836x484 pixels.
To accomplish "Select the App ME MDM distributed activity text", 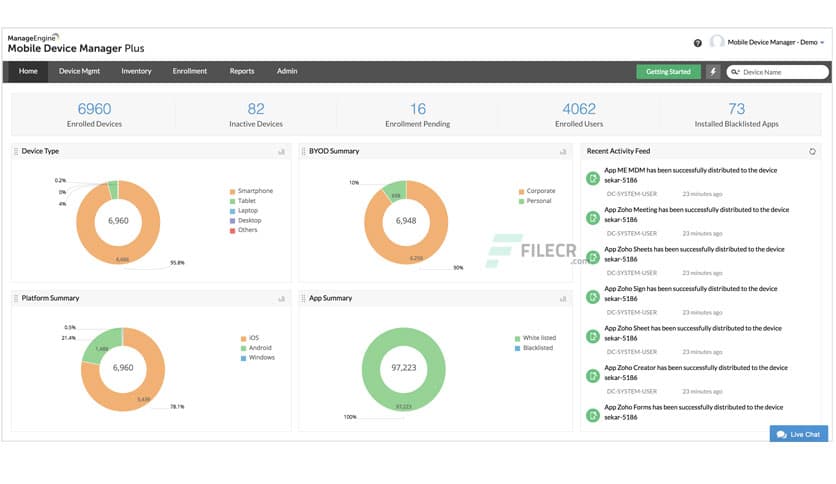I will point(690,175).
